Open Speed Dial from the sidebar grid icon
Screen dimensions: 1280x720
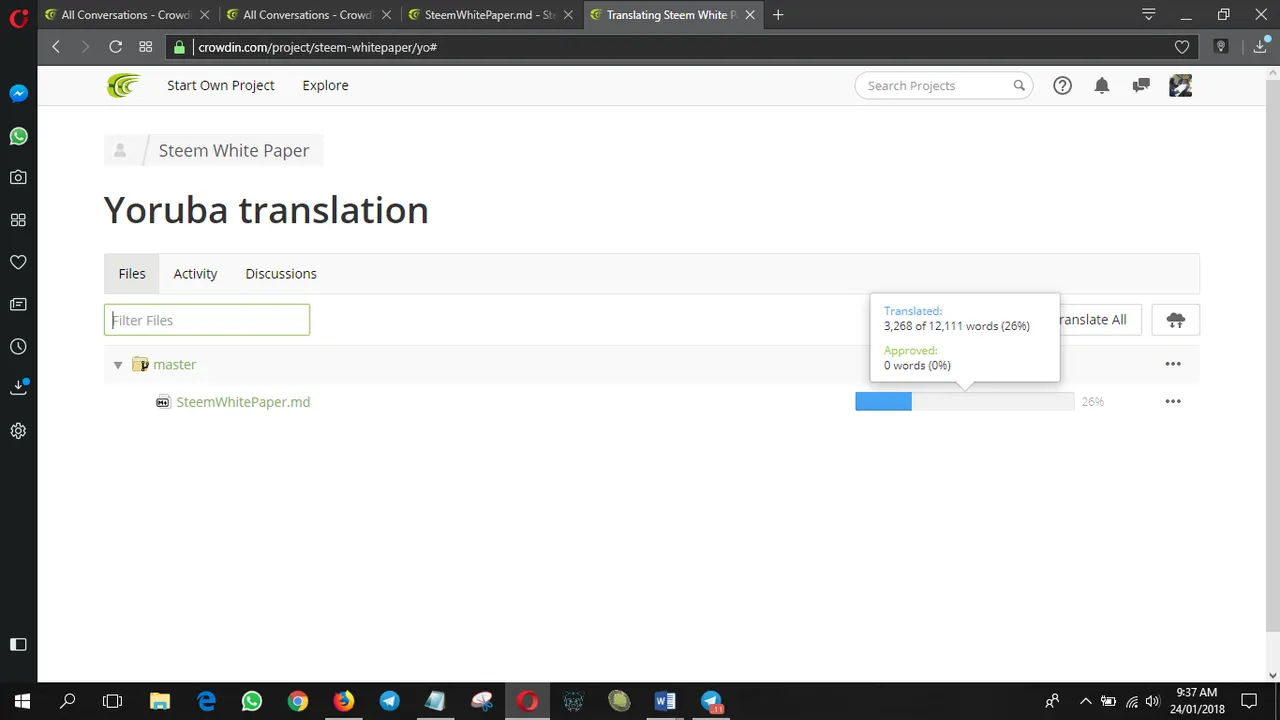coord(18,220)
